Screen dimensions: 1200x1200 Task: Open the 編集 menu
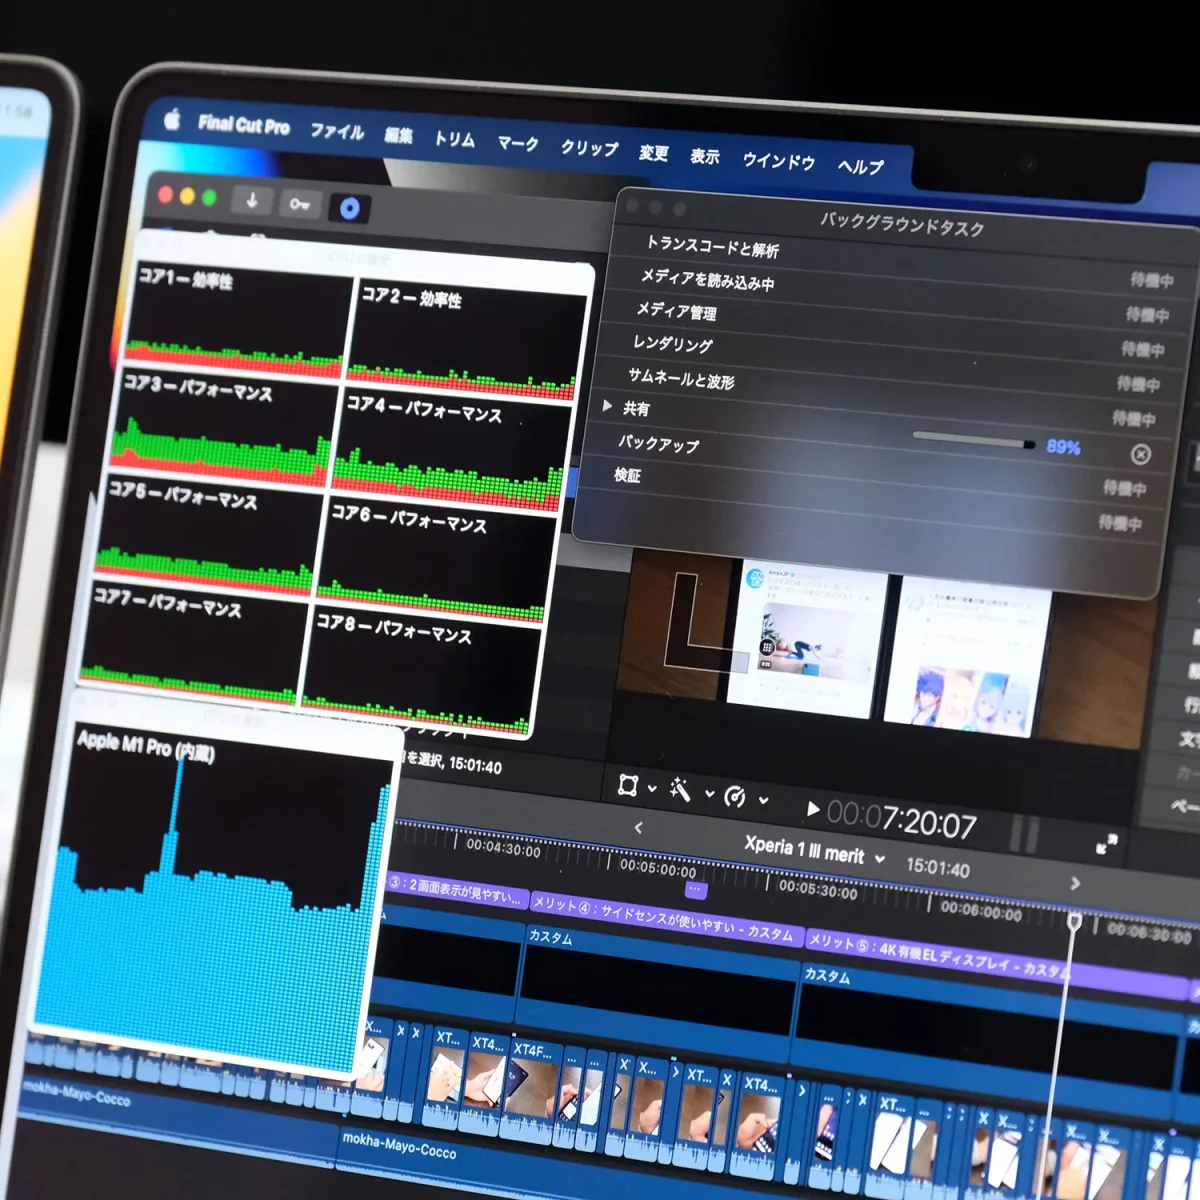(x=398, y=135)
